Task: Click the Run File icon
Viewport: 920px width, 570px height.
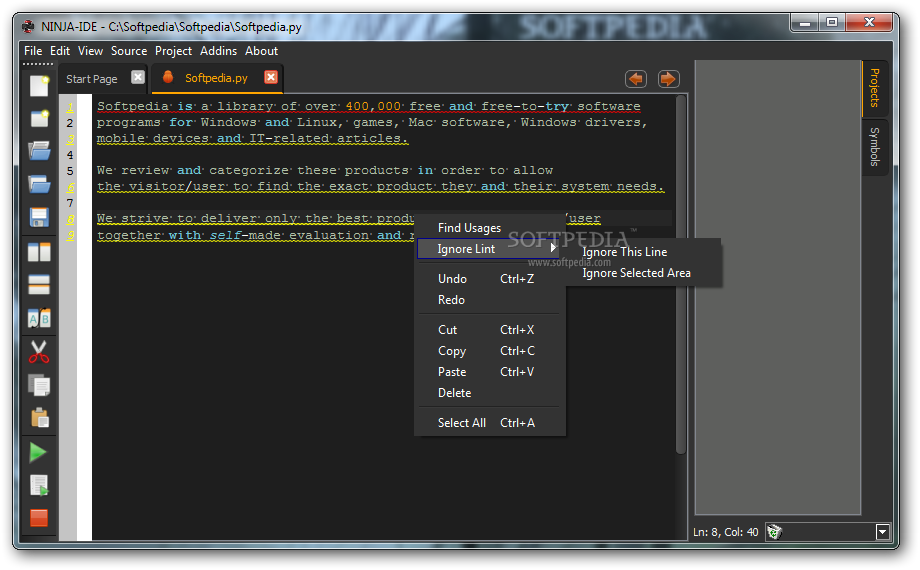Action: (39, 485)
